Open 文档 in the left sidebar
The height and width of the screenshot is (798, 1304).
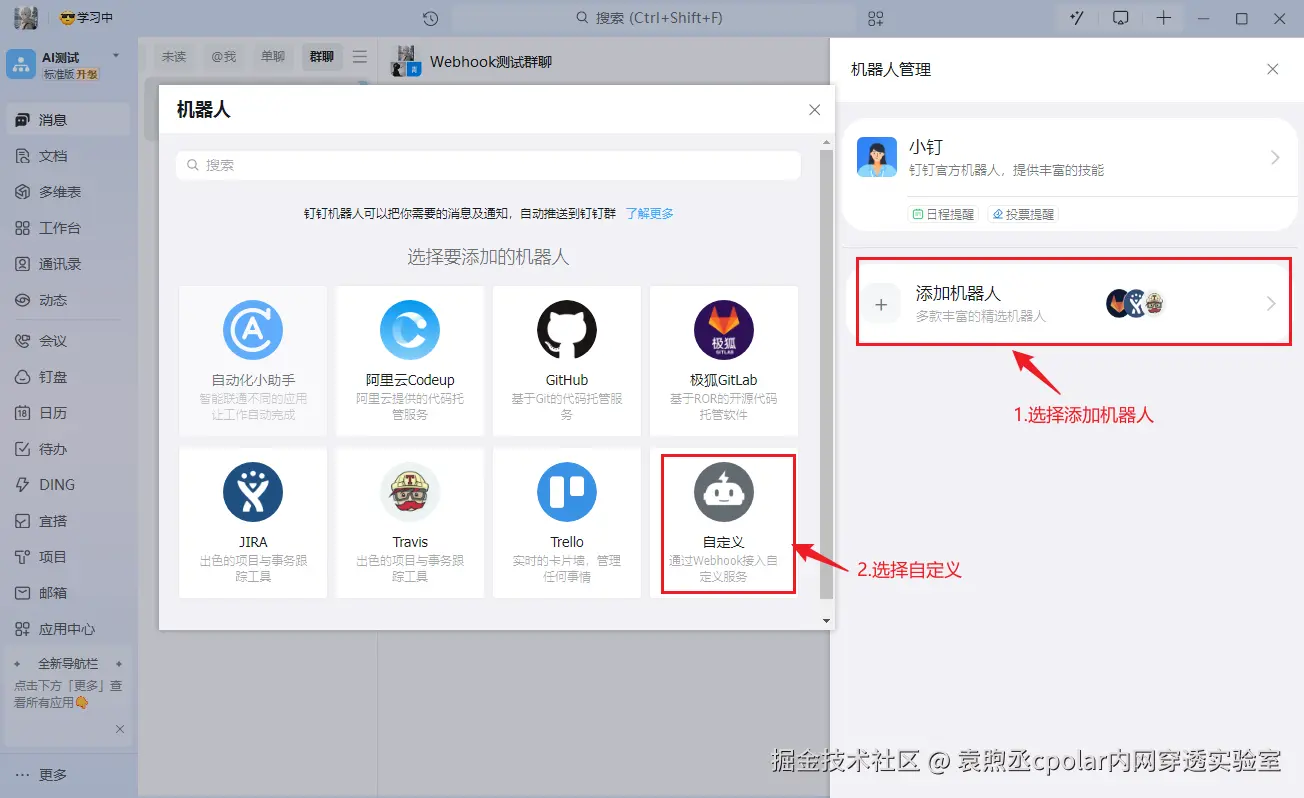pyautogui.click(x=66, y=156)
